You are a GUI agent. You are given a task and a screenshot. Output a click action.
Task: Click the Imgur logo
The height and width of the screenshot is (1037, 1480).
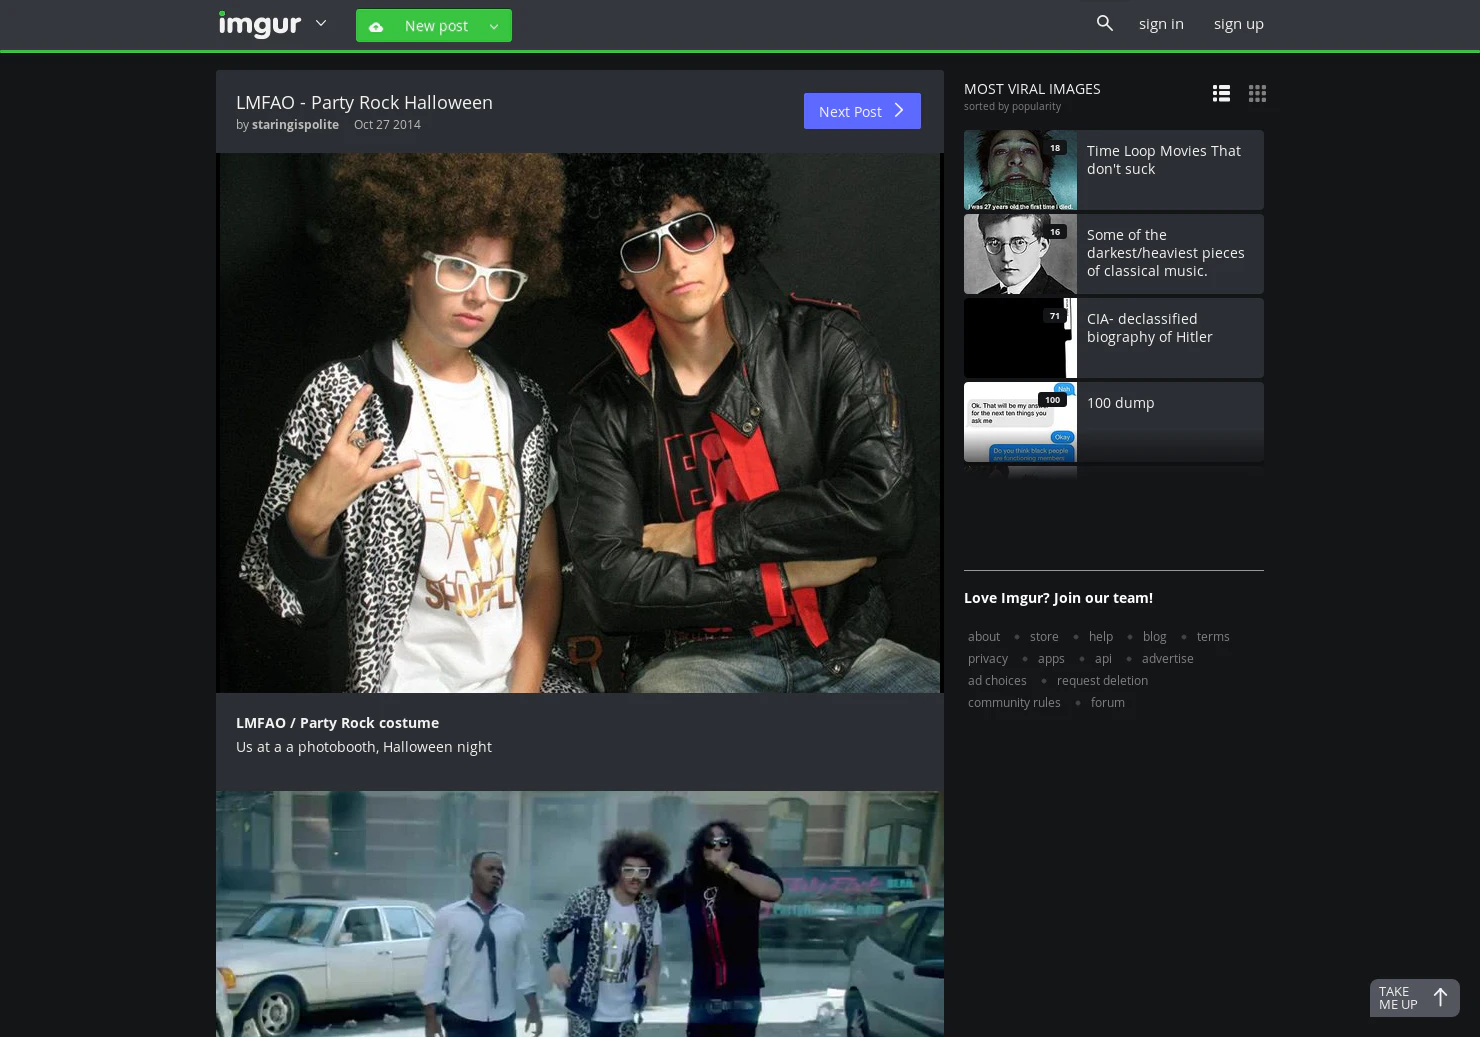pos(260,24)
